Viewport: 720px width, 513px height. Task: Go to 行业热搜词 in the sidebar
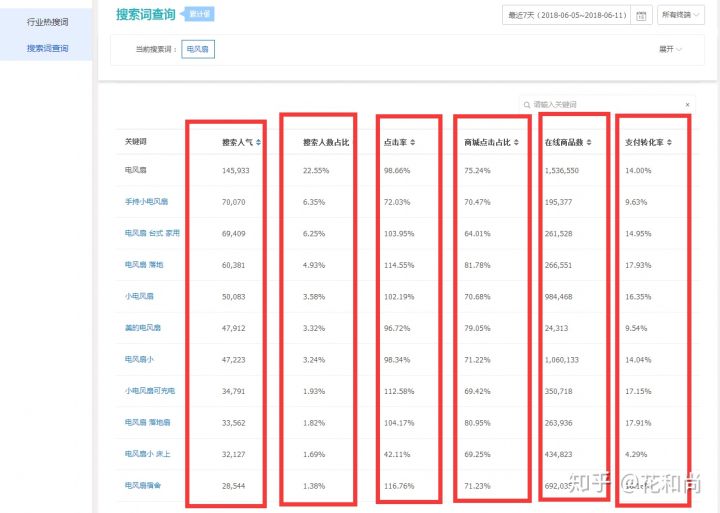(48, 22)
